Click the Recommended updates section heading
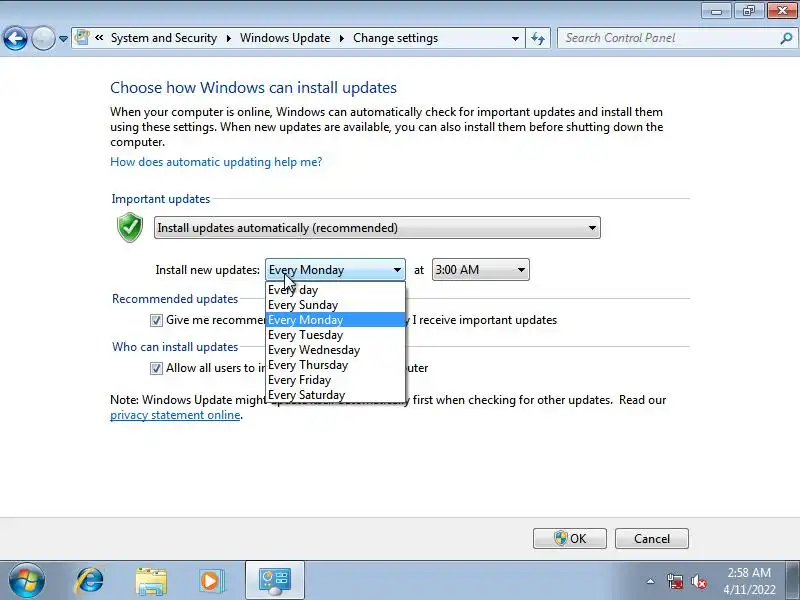This screenshot has width=800, height=600. [x=175, y=298]
